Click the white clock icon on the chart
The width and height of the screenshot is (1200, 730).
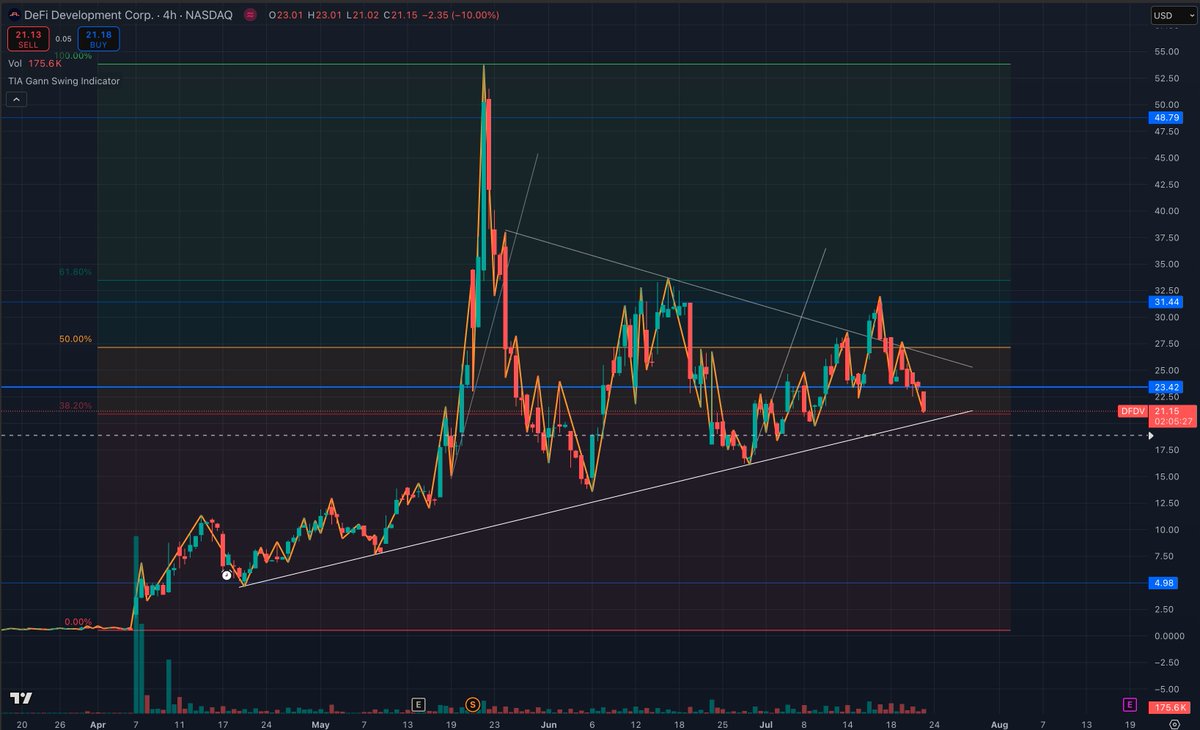click(227, 575)
